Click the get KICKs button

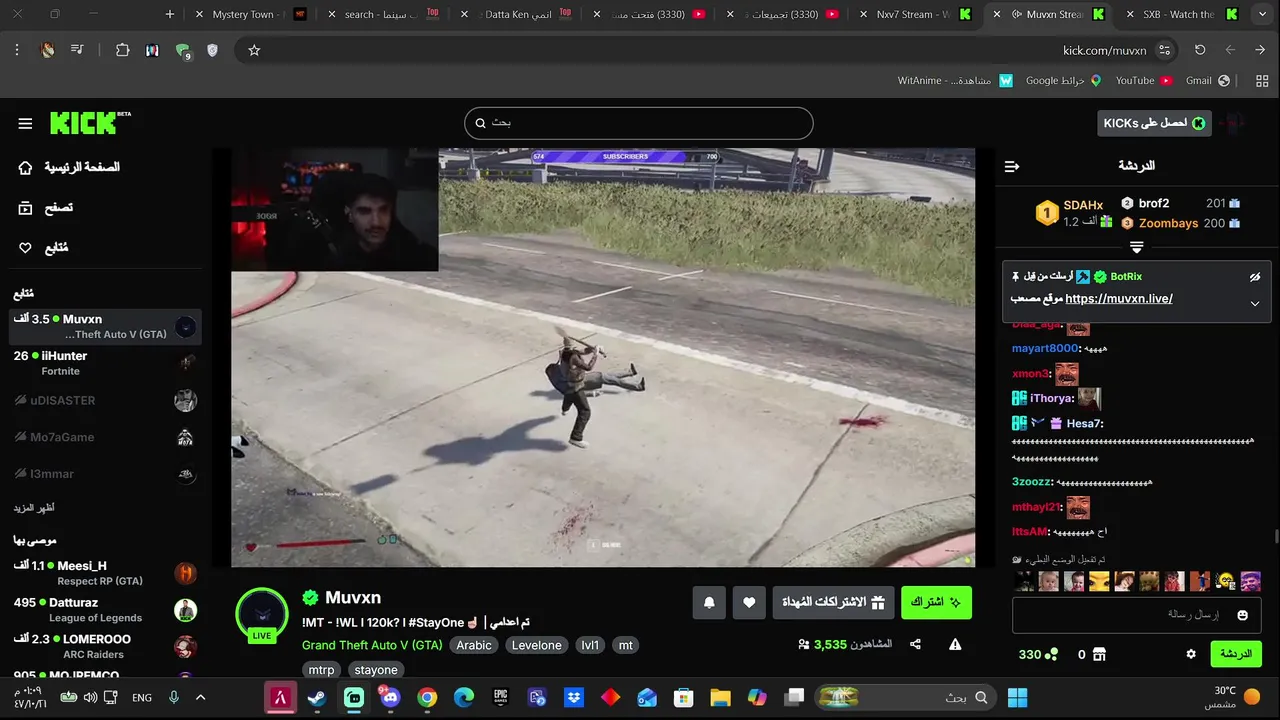[1154, 123]
